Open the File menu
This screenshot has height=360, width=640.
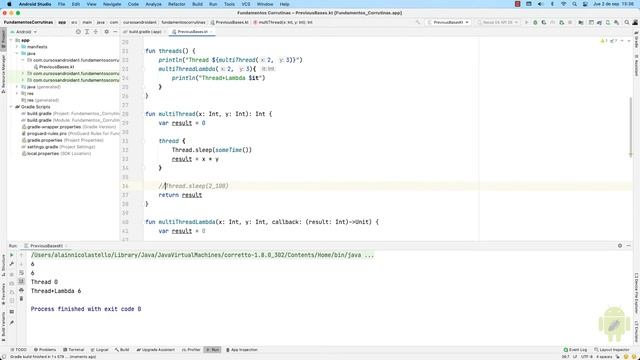pos(61,4)
